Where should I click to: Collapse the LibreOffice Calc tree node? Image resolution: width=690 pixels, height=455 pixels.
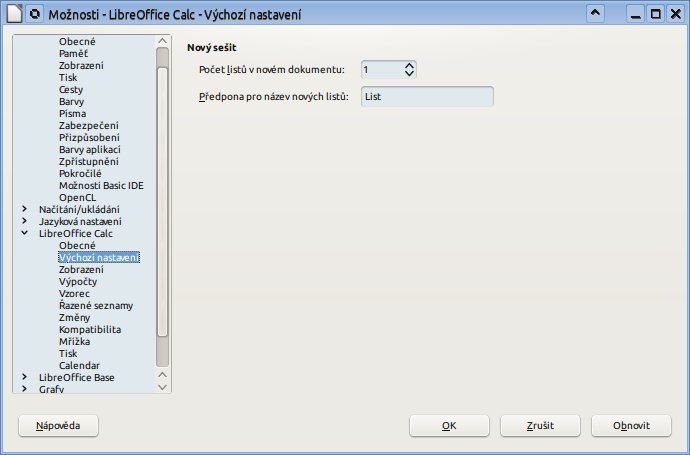tap(25, 233)
